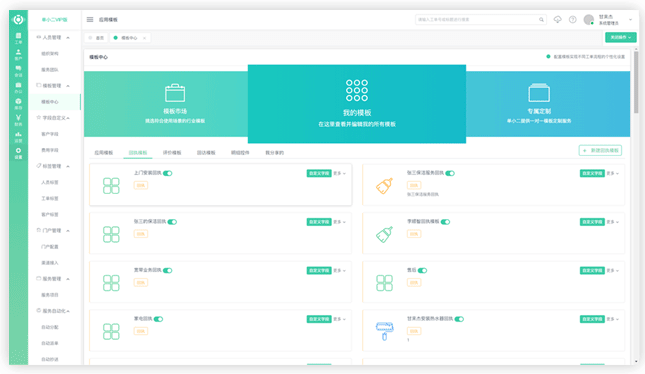Open 更多 dropdown on 张三保洁服务回执 card
This screenshot has height=374, width=645.
tap(613, 173)
